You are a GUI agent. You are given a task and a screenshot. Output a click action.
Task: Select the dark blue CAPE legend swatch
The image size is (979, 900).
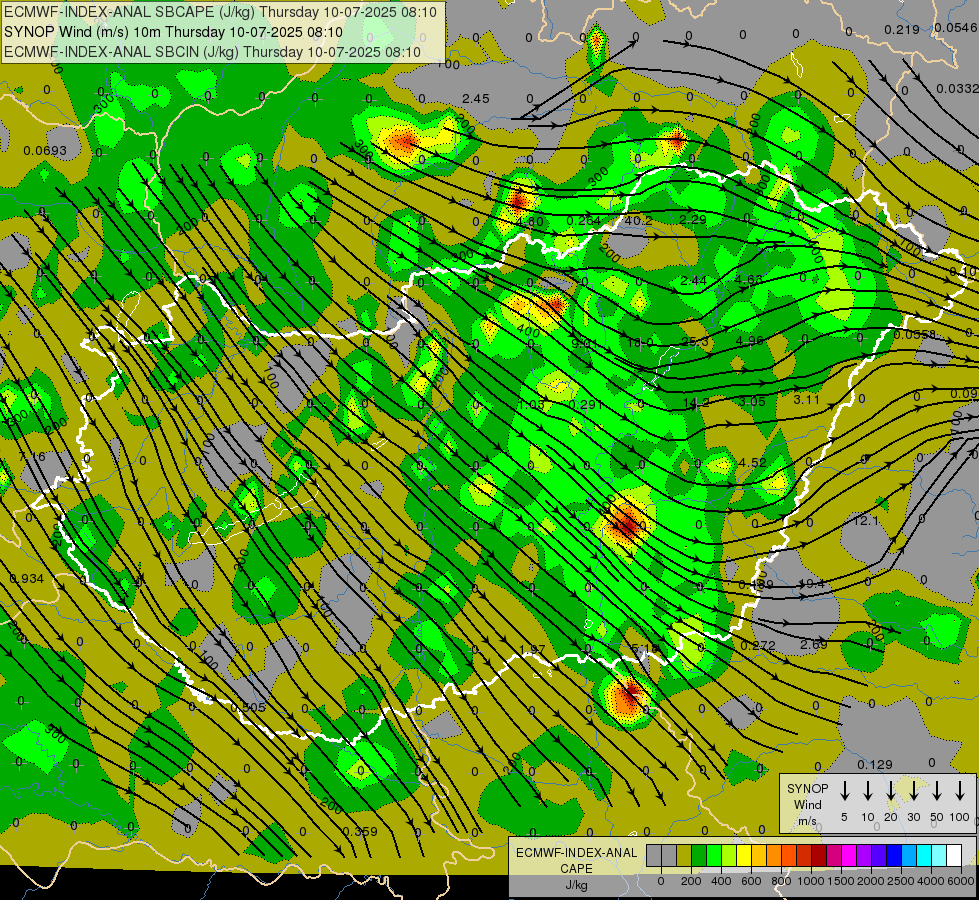(x=894, y=856)
